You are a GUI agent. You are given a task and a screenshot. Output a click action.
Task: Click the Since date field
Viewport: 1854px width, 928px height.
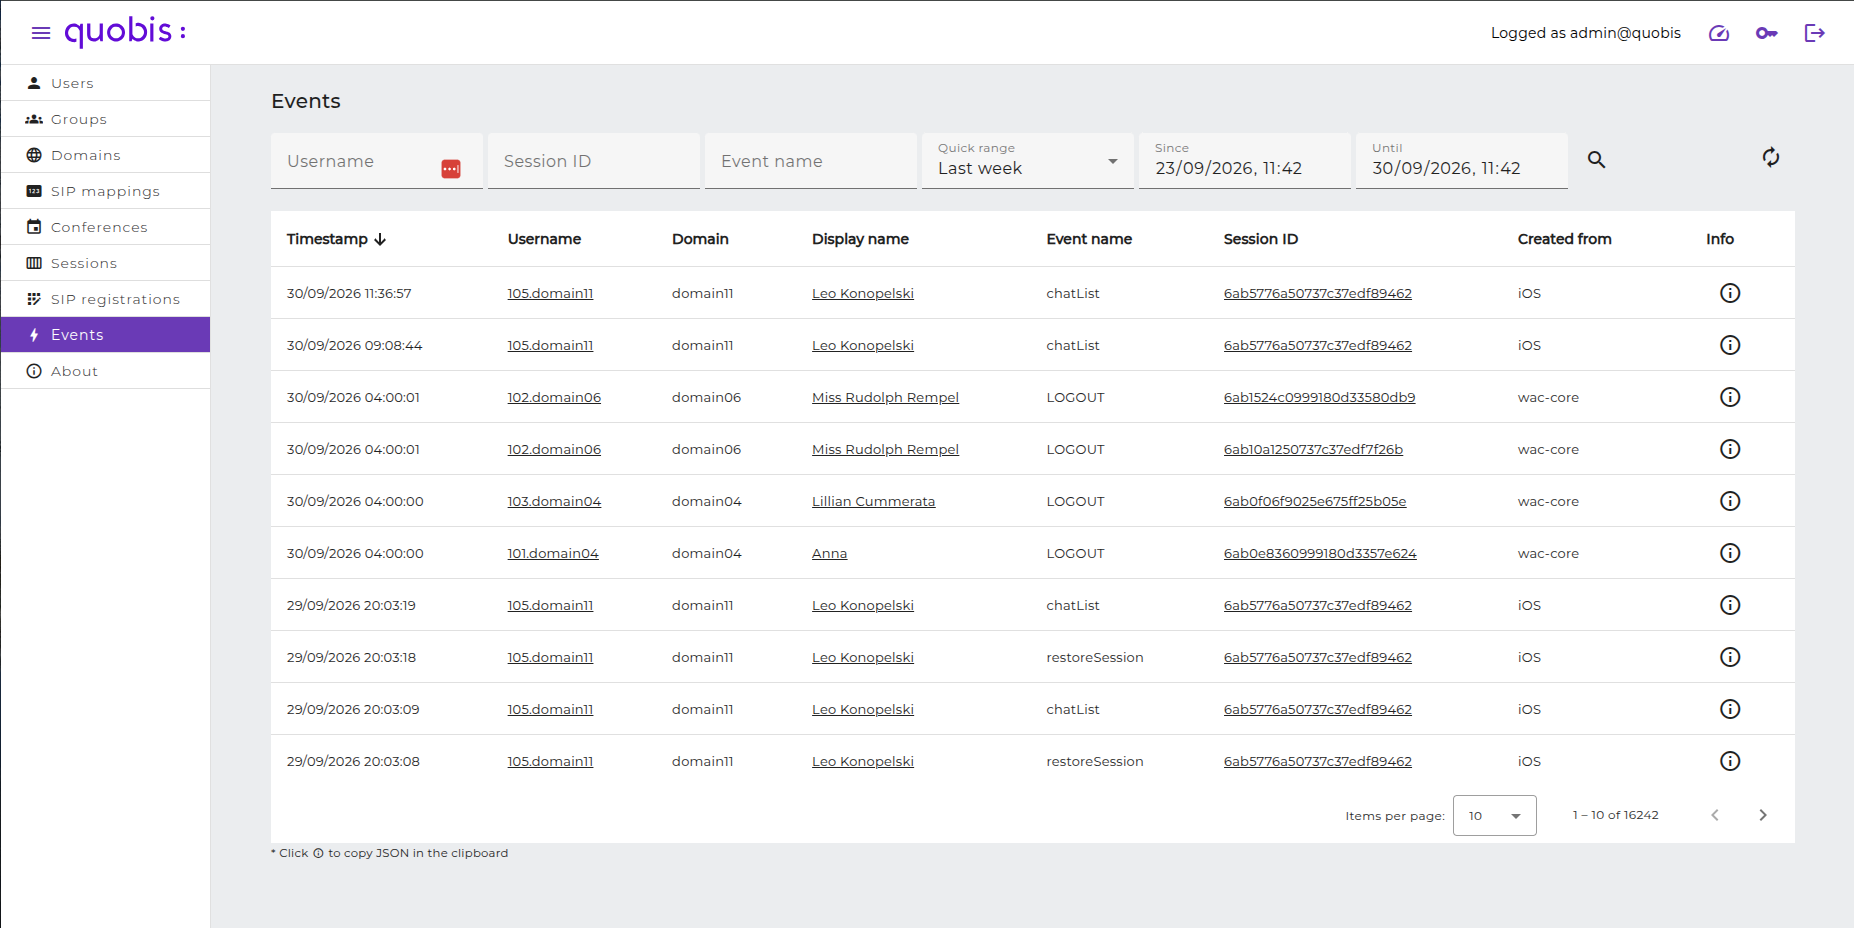[x=1245, y=161]
